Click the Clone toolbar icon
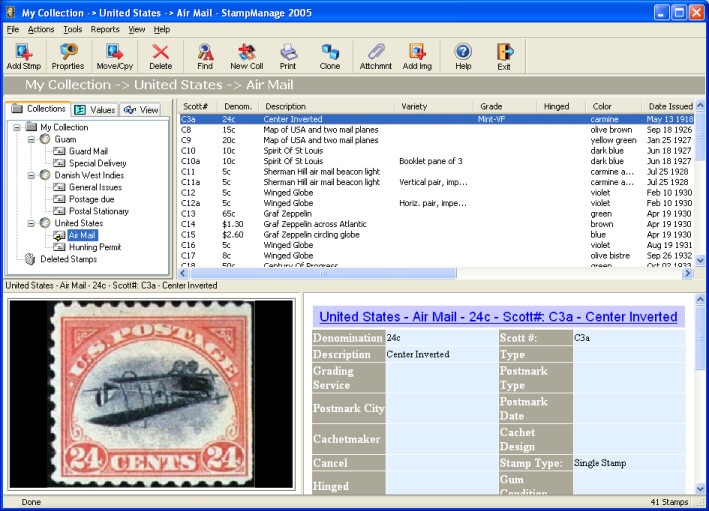Viewport: 709px width, 511px height. tap(330, 57)
